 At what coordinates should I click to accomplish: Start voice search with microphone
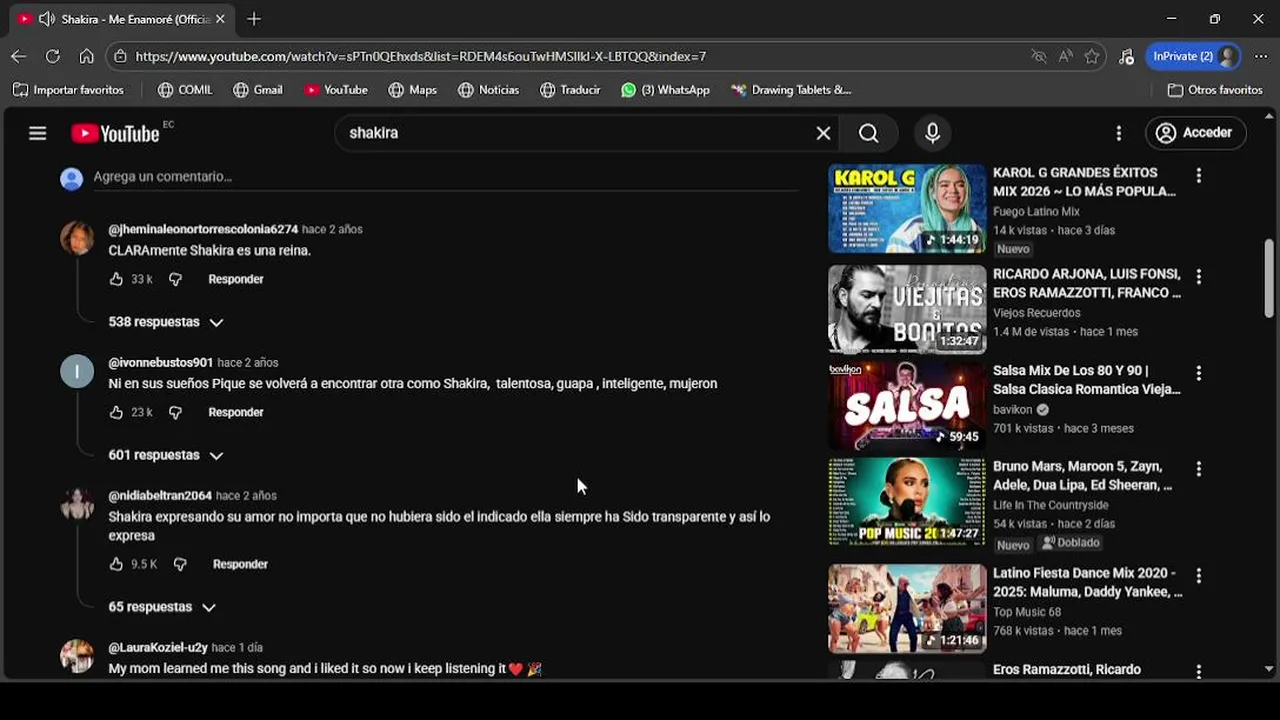pyautogui.click(x=932, y=133)
